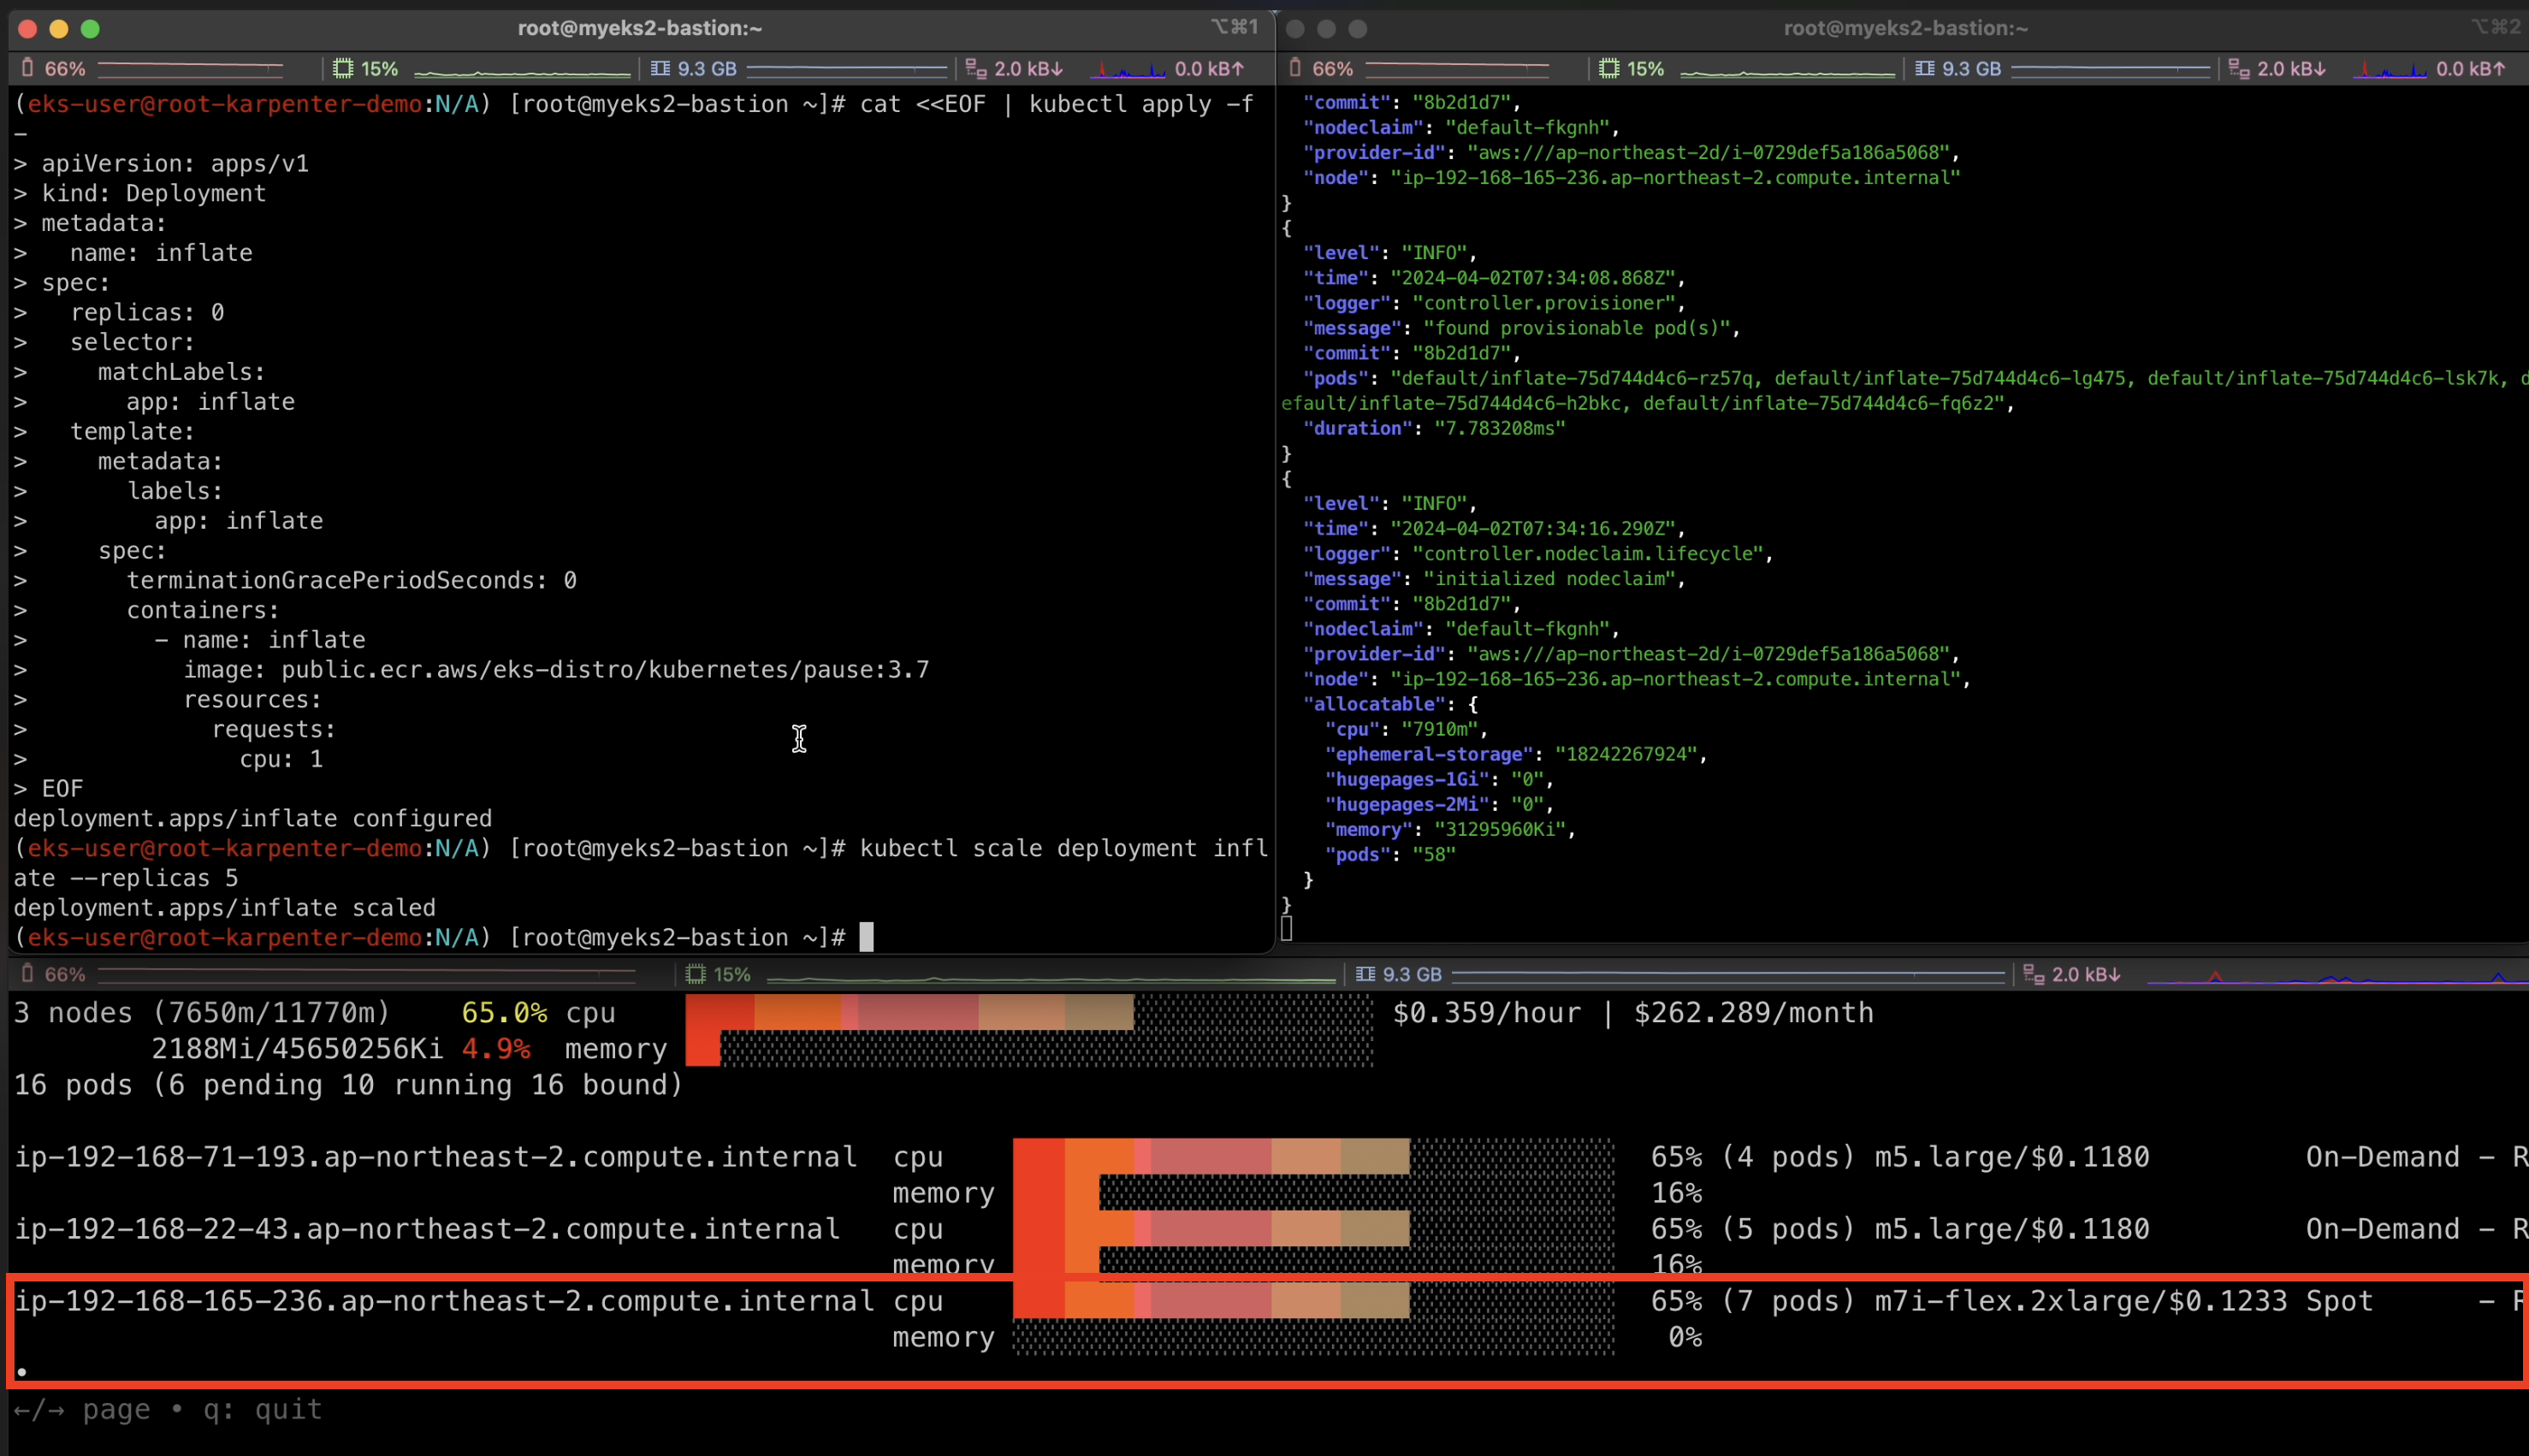
Task: Select left pane title root@myeks2-bastion
Action: pyautogui.click(x=639, y=28)
